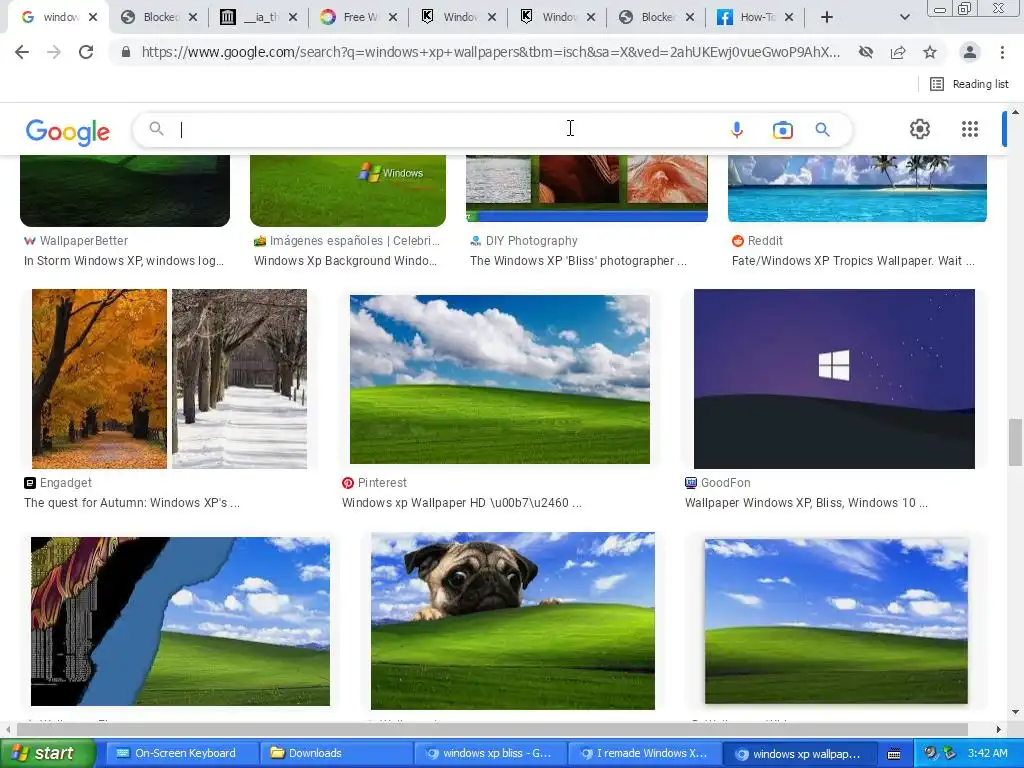This screenshot has height=768, width=1024.
Task: Open the Windows Xp Background image result
Action: tap(348, 191)
